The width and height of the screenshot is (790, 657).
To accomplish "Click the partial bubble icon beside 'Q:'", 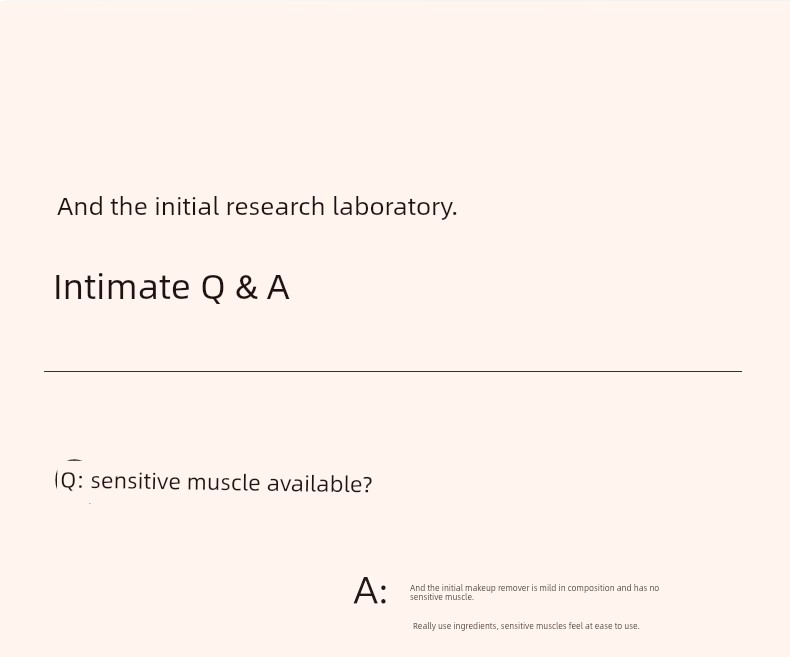I will (x=73, y=464).
